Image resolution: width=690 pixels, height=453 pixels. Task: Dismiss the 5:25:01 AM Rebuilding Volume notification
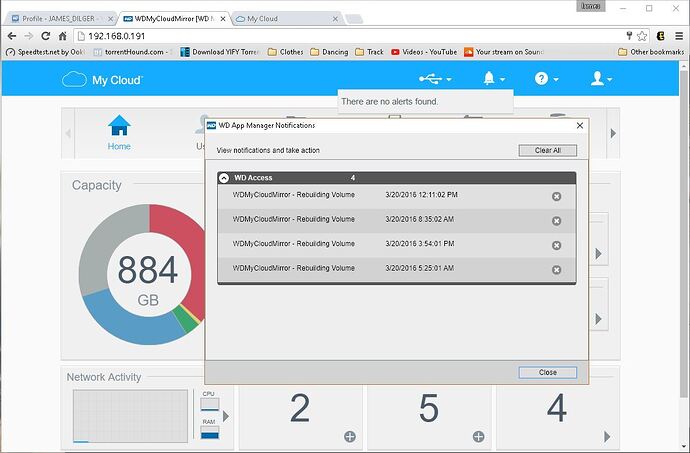556,270
